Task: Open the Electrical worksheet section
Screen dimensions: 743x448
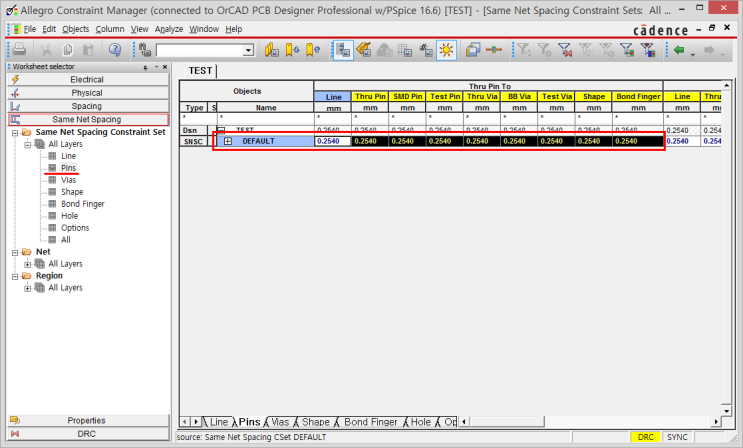Action: 88,80
